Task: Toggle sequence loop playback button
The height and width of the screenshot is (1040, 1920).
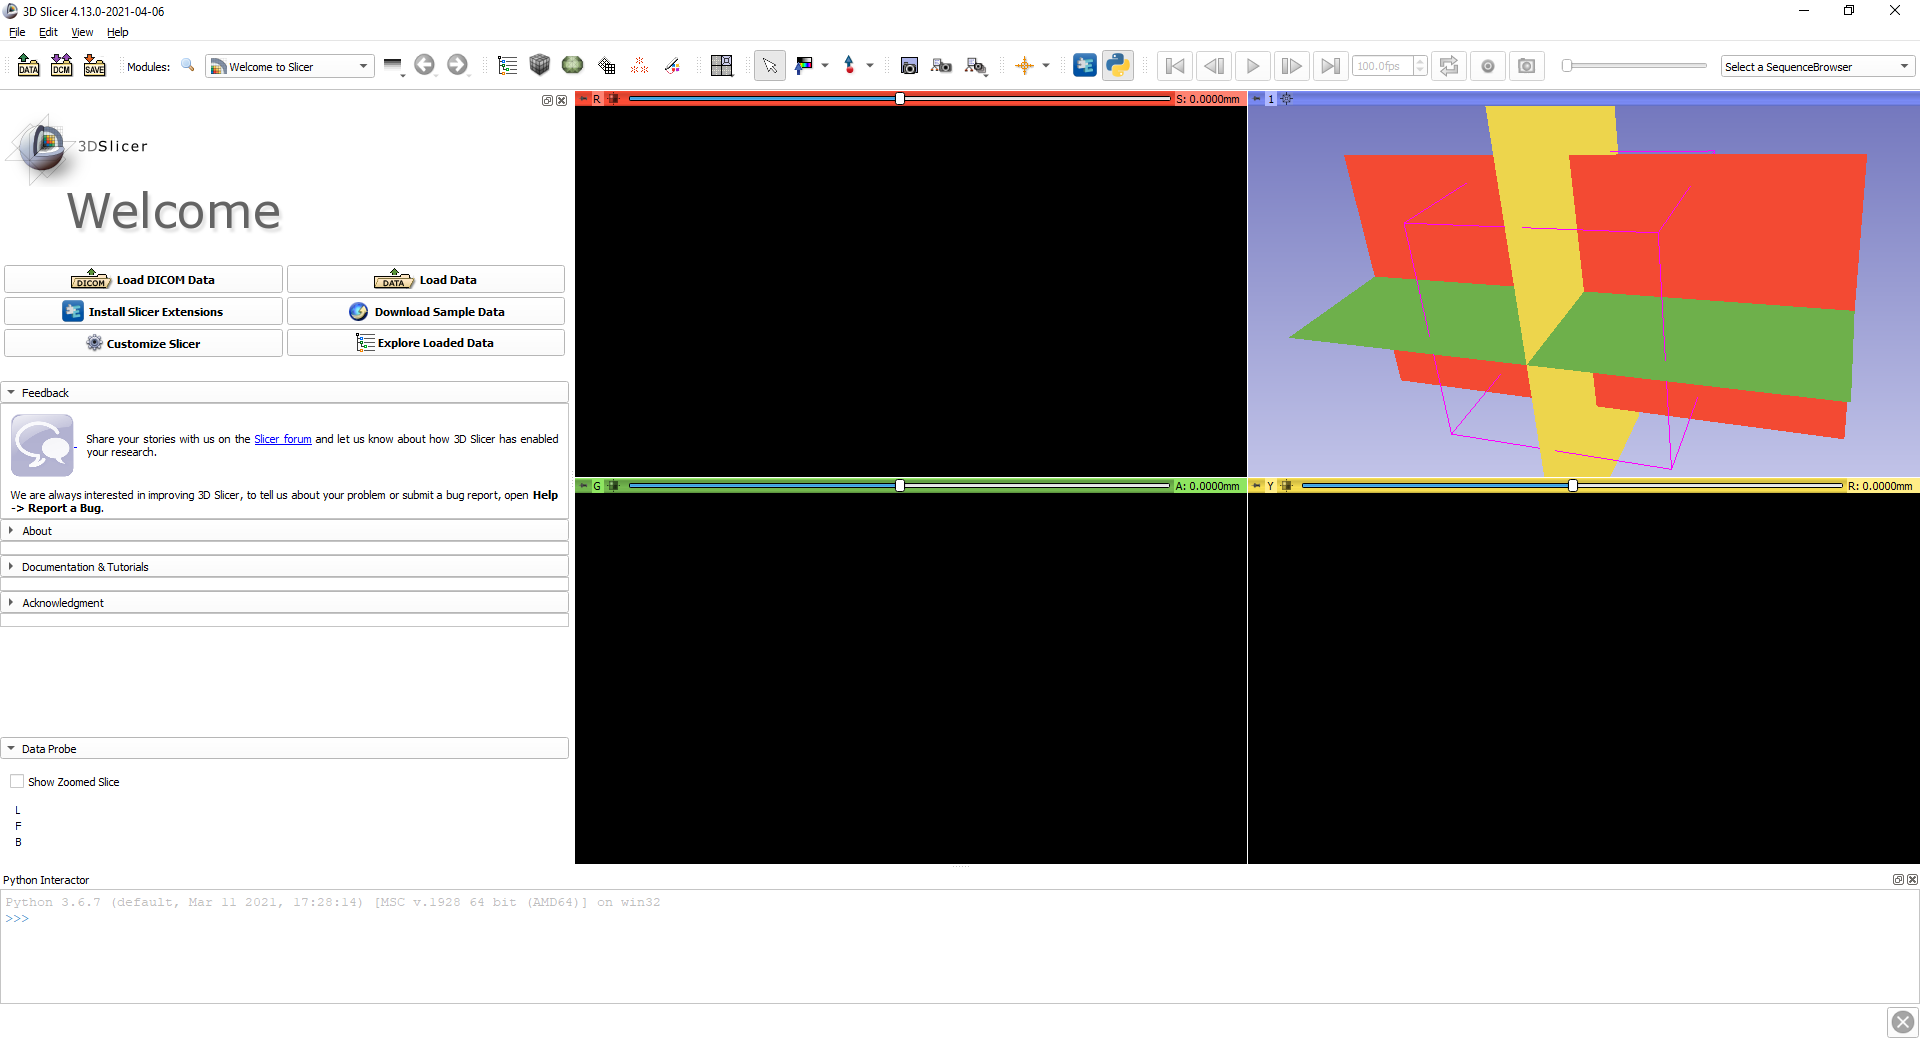Action: coord(1449,66)
